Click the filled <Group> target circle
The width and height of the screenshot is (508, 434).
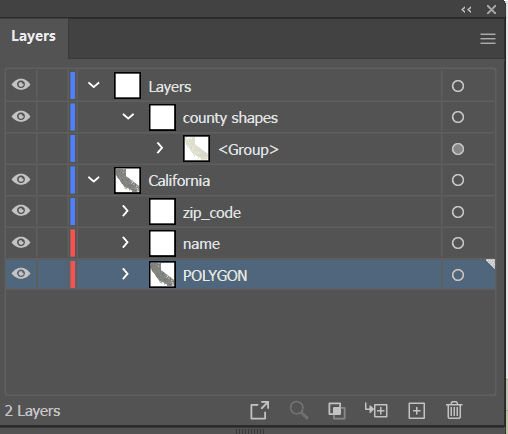coord(458,149)
